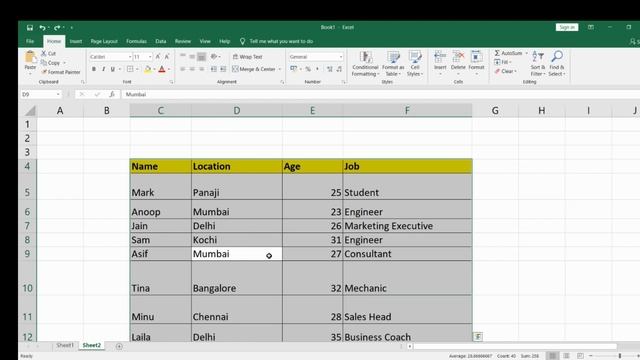Switch to Sheet1 worksheet
The height and width of the screenshot is (360, 640).
65,345
